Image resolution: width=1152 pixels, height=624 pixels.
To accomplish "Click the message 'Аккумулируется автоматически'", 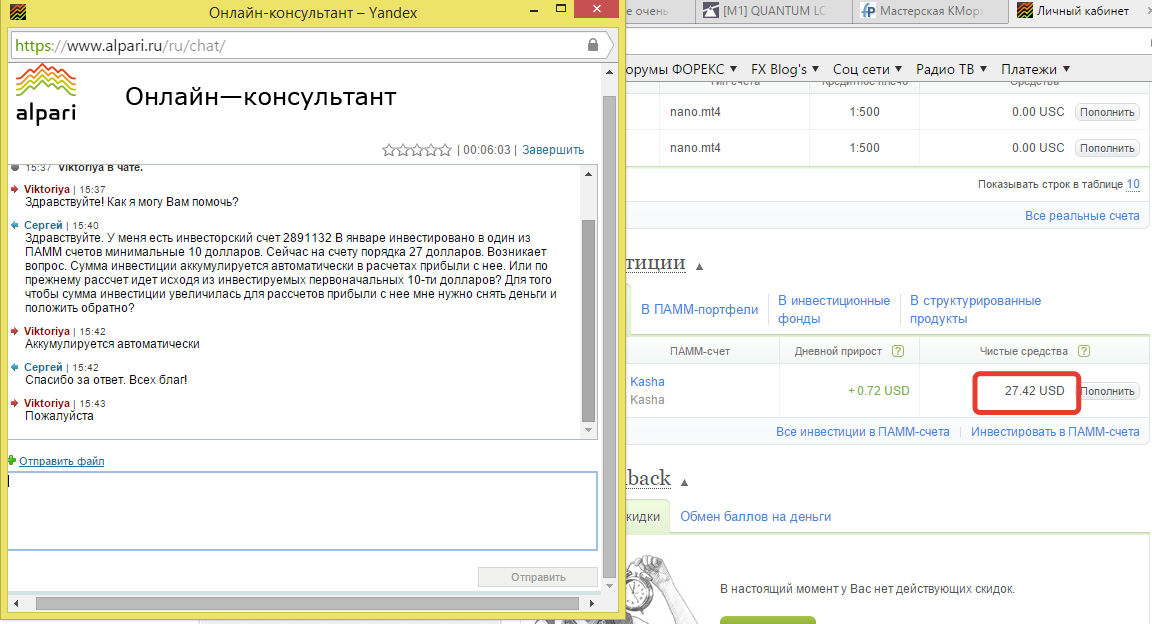I will click(x=112, y=344).
